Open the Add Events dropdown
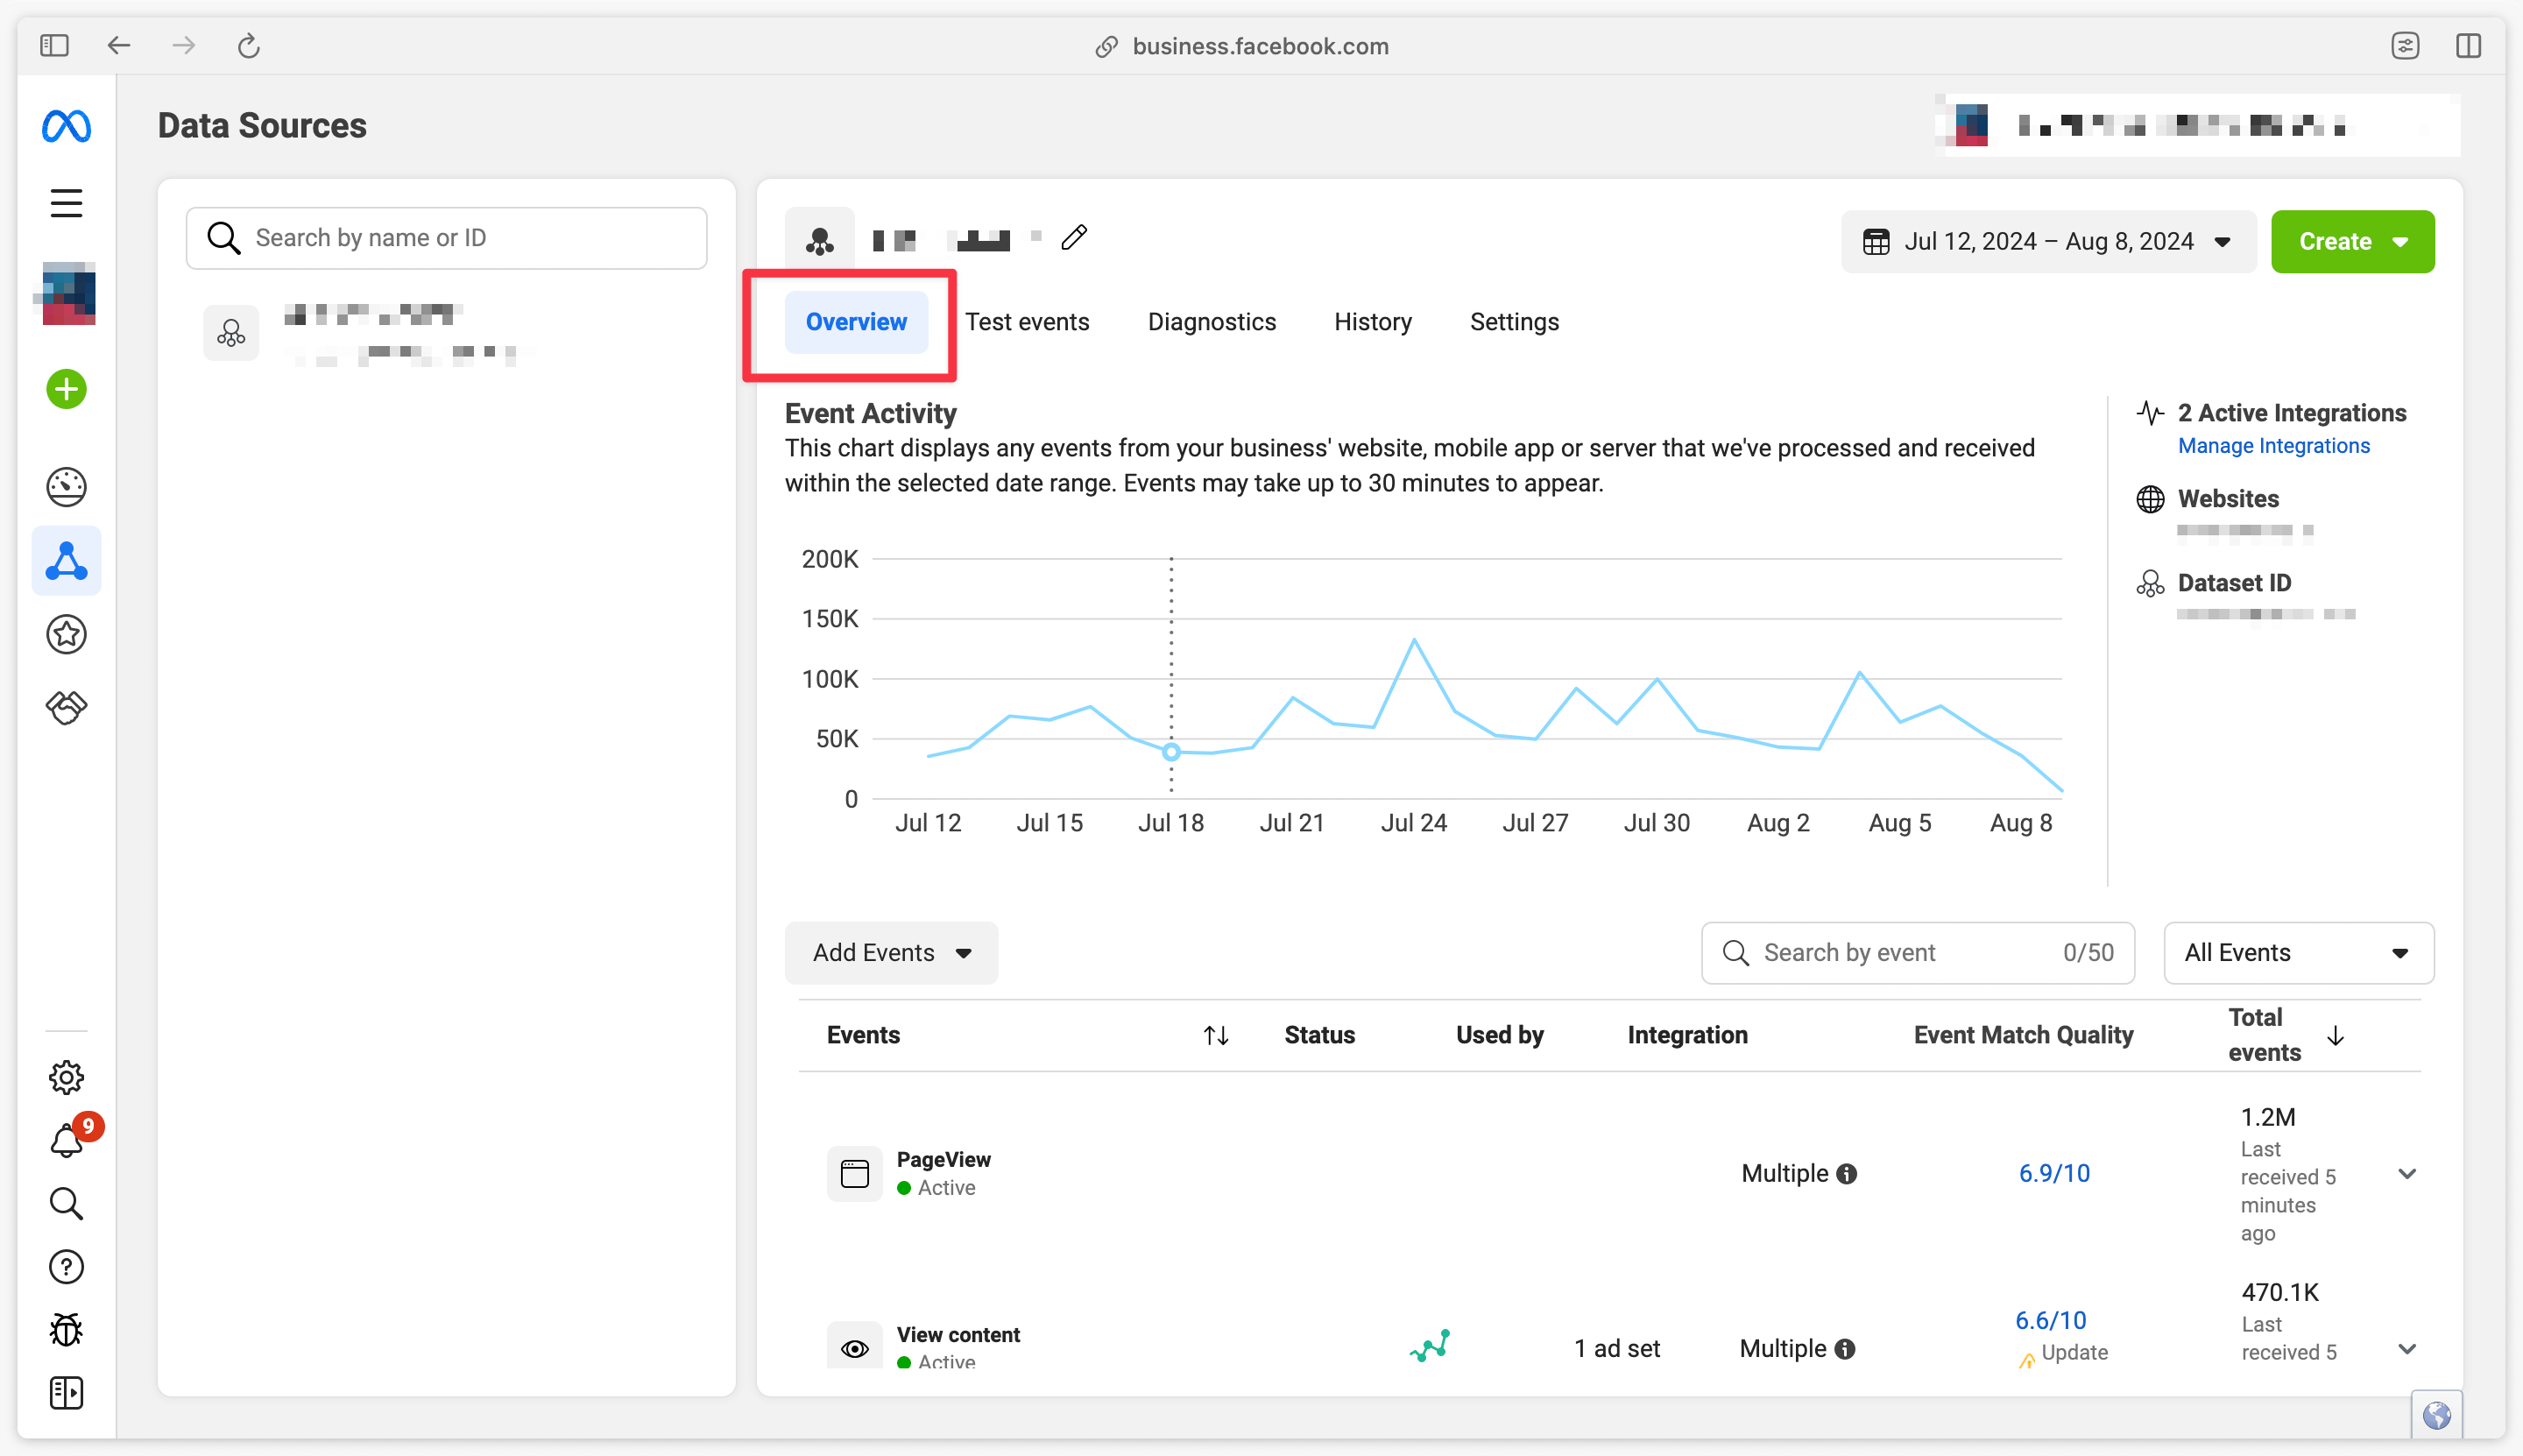Viewport: 2523px width, 1456px height. (x=891, y=952)
